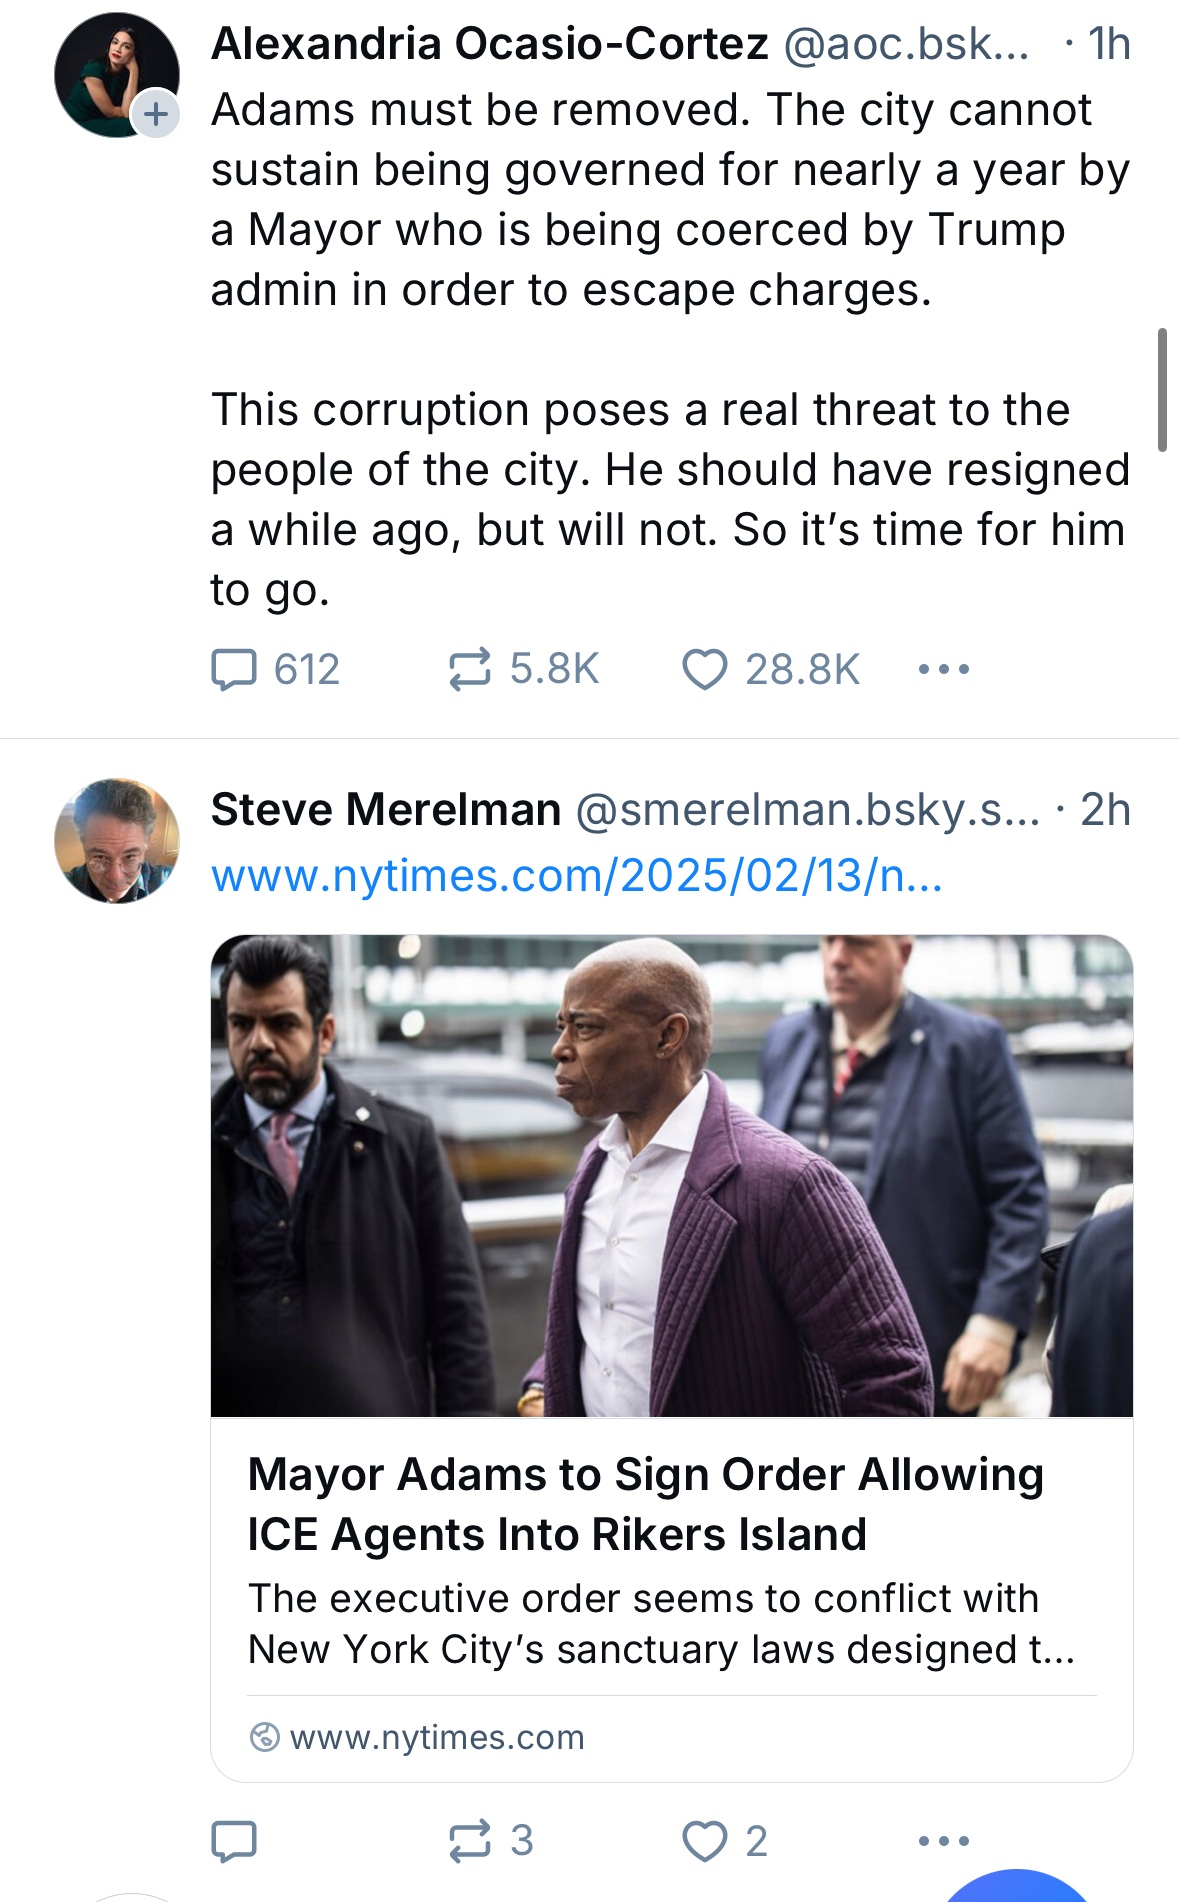Click the globe icon beside www.nytimes.com
This screenshot has width=1179, height=1902.
[264, 1737]
